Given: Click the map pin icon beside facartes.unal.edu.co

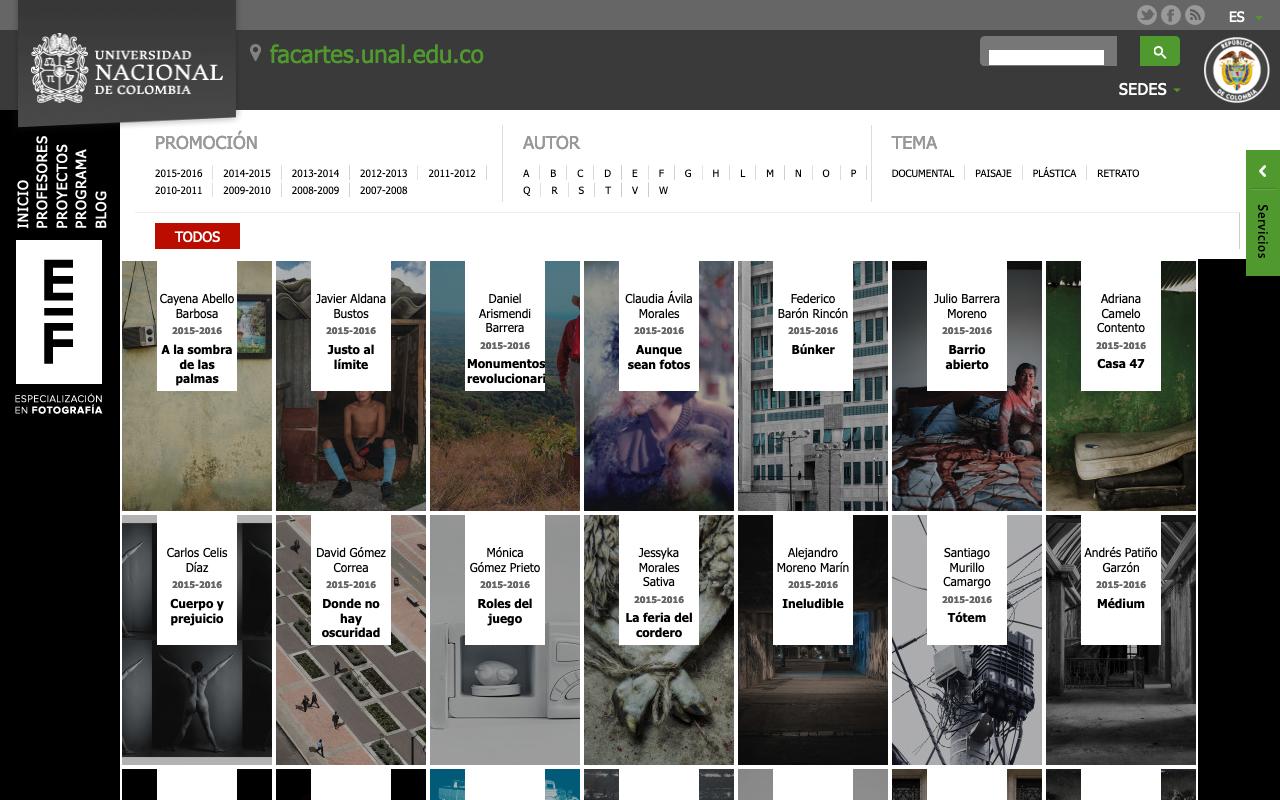Looking at the screenshot, I should 256,54.
